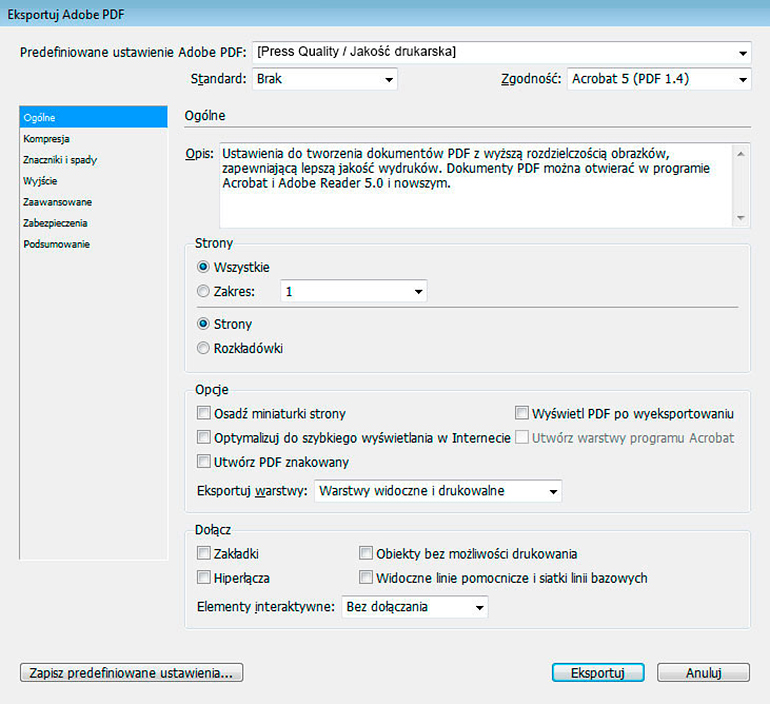Open the Zgodność dropdown showing Acrobat 5
This screenshot has height=704, width=770.
click(659, 79)
